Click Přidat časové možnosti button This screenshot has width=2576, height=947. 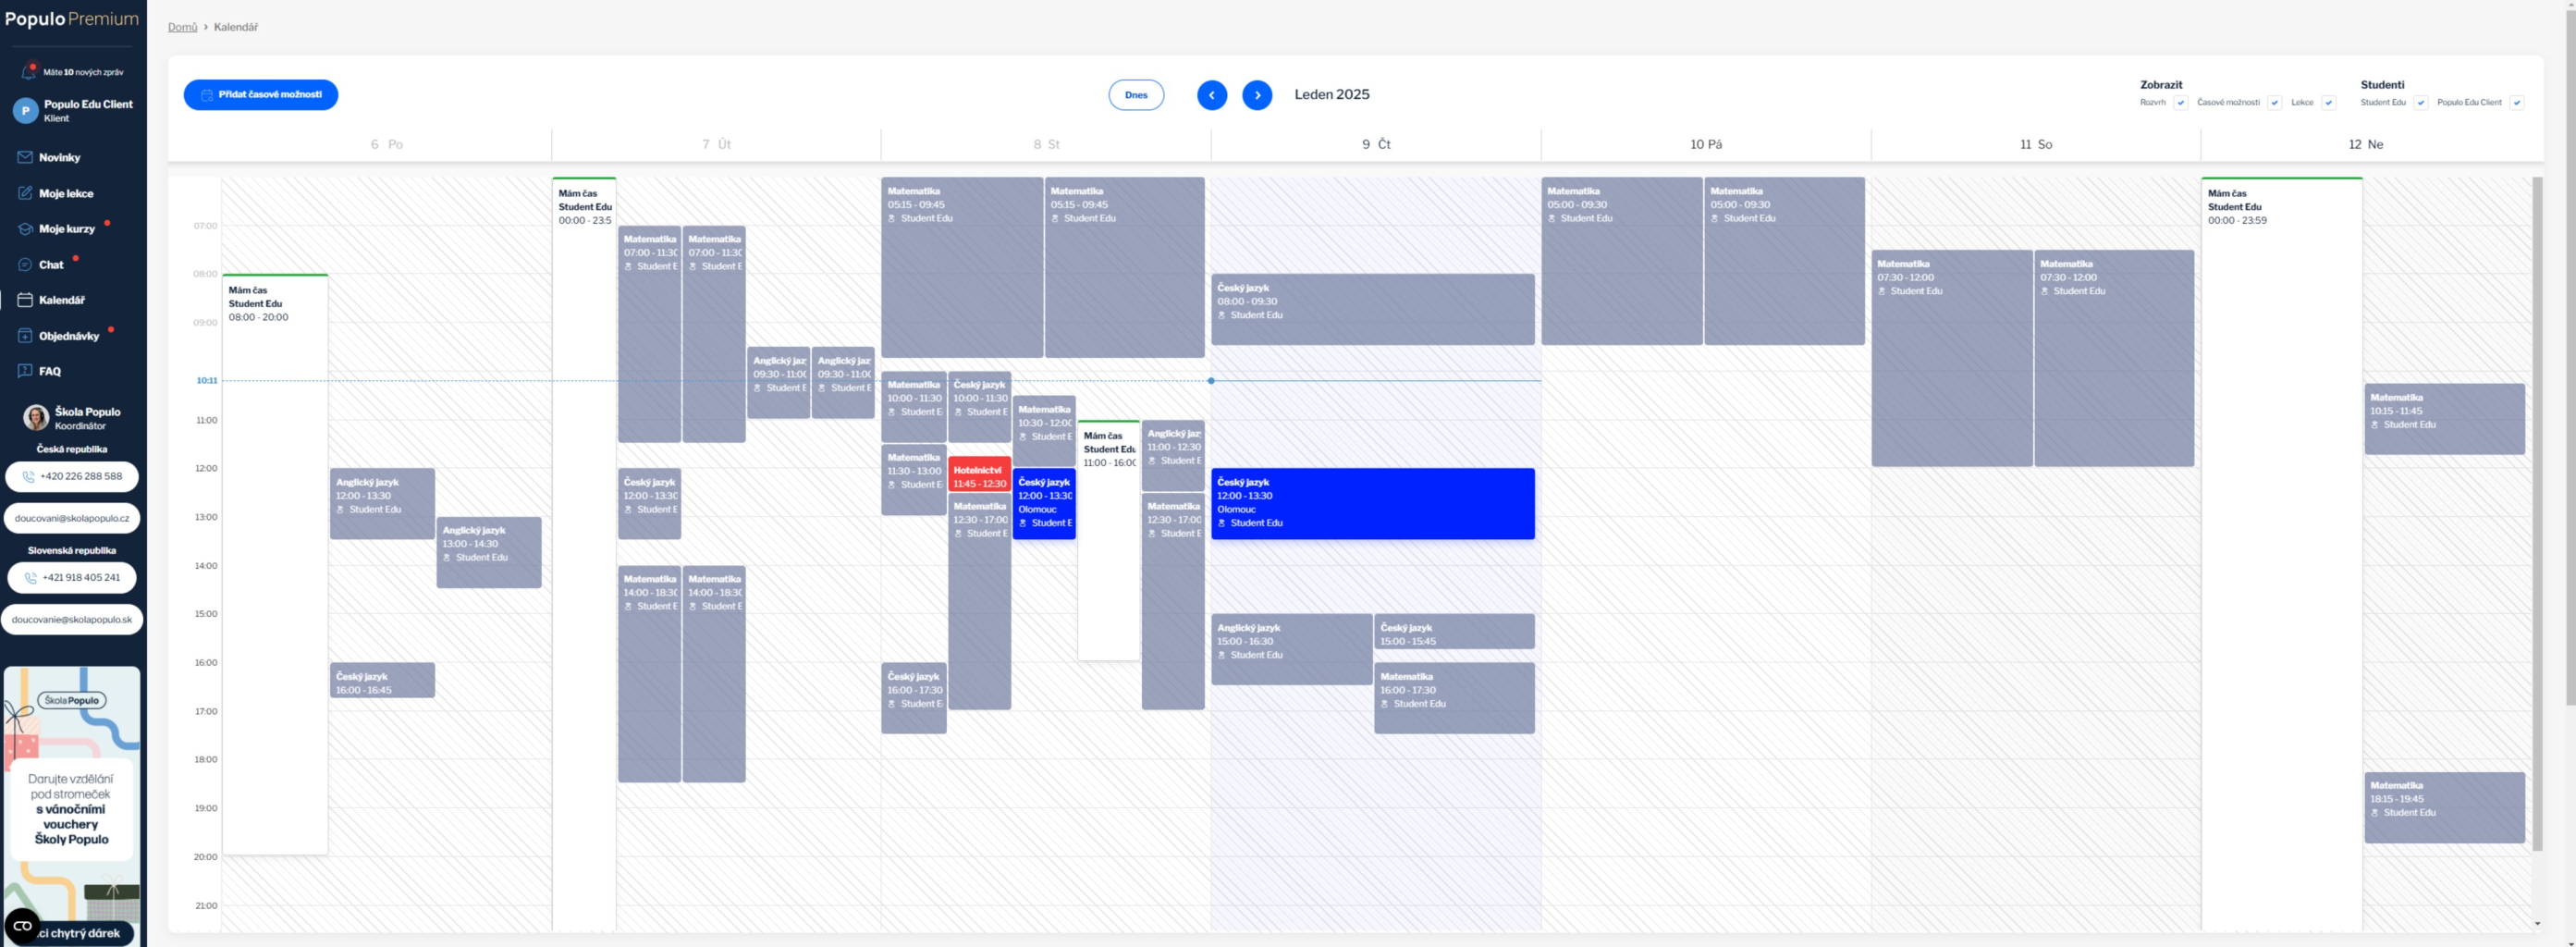(x=261, y=95)
